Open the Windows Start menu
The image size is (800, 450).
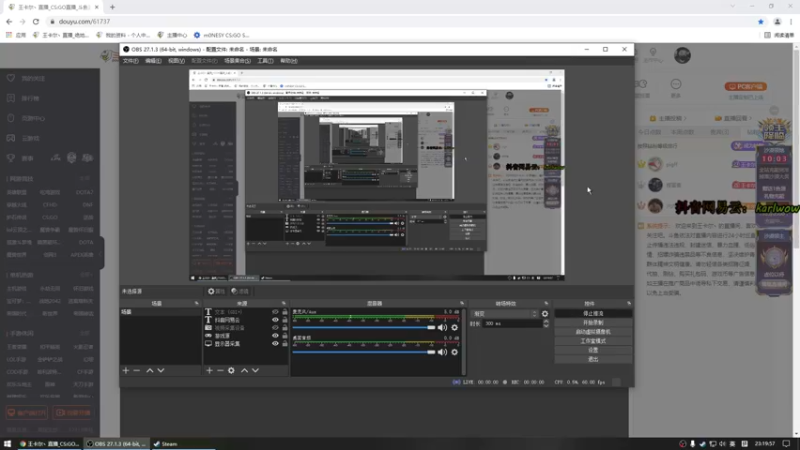(7, 444)
